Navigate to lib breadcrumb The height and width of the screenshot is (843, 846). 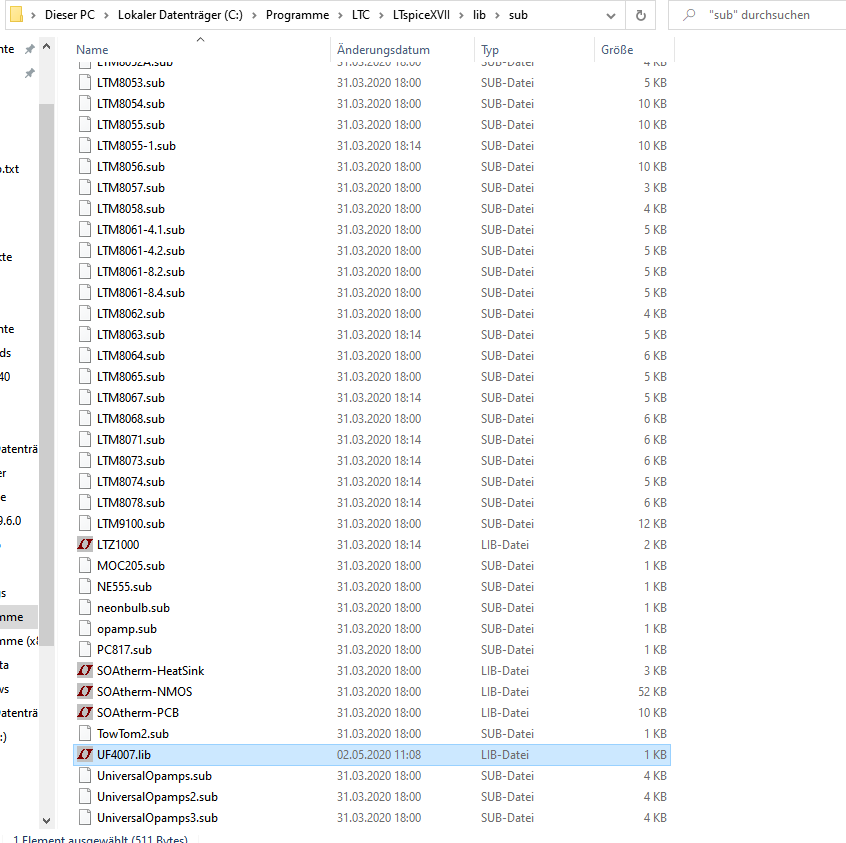point(479,15)
